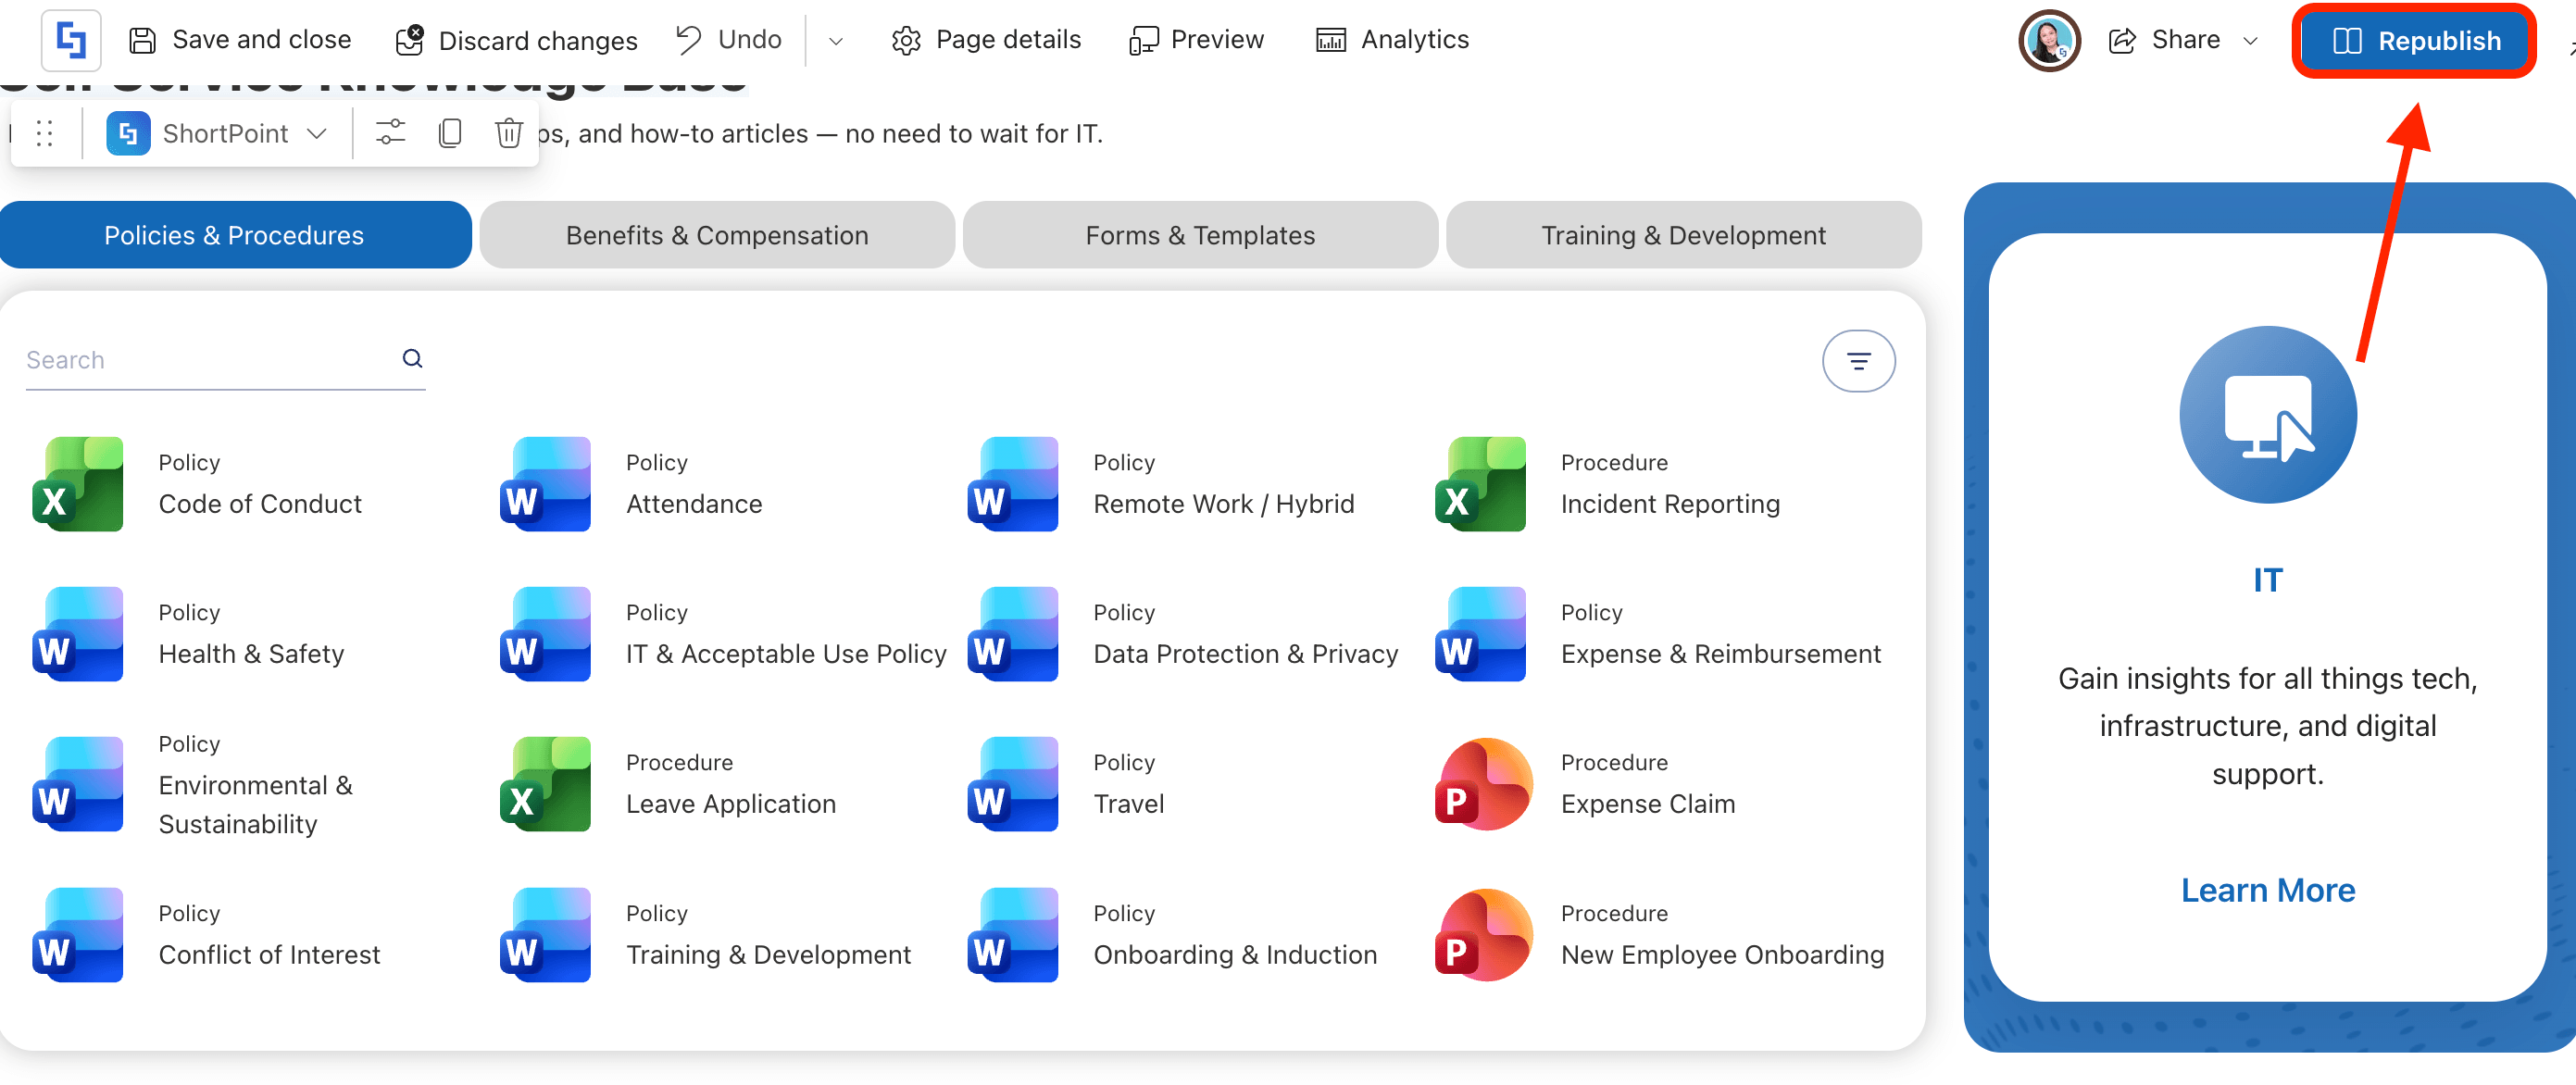Click the Data Protection & Privacy title
Screen dimensions: 2576x1085
pos(1246,654)
